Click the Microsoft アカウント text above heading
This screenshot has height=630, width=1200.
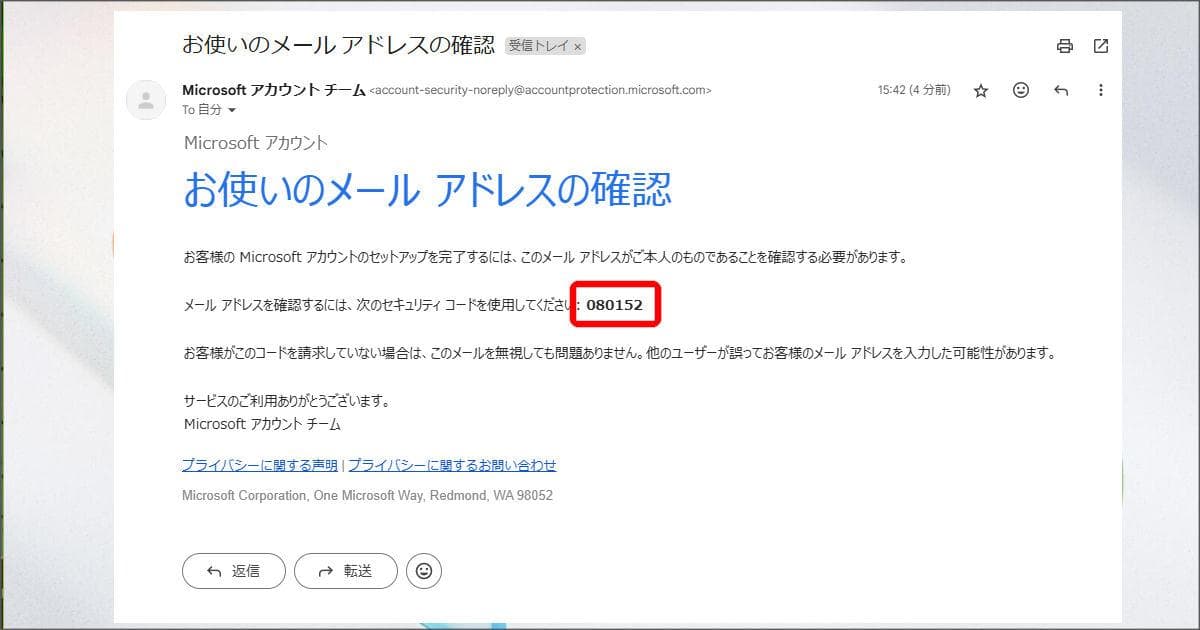coord(256,143)
